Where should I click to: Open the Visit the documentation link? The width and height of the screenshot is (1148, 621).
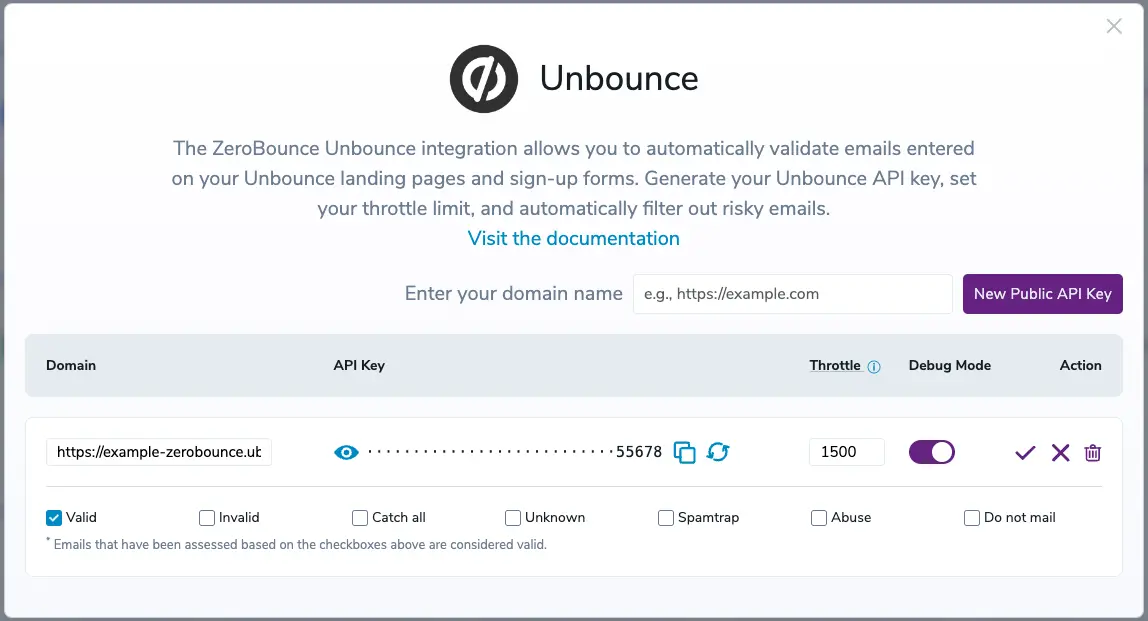click(574, 239)
